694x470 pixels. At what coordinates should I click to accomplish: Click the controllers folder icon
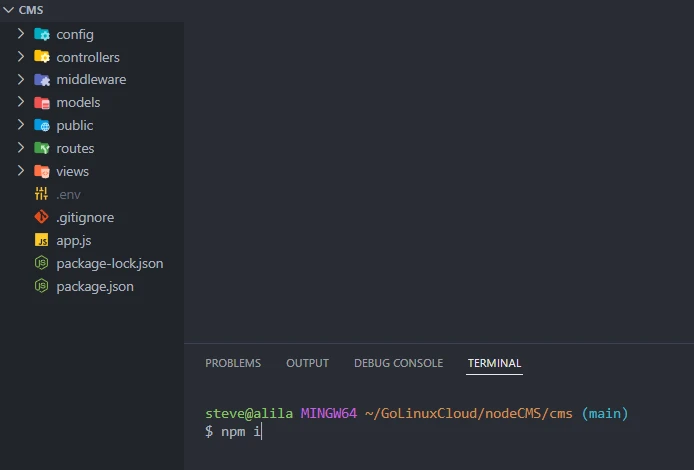tap(42, 57)
